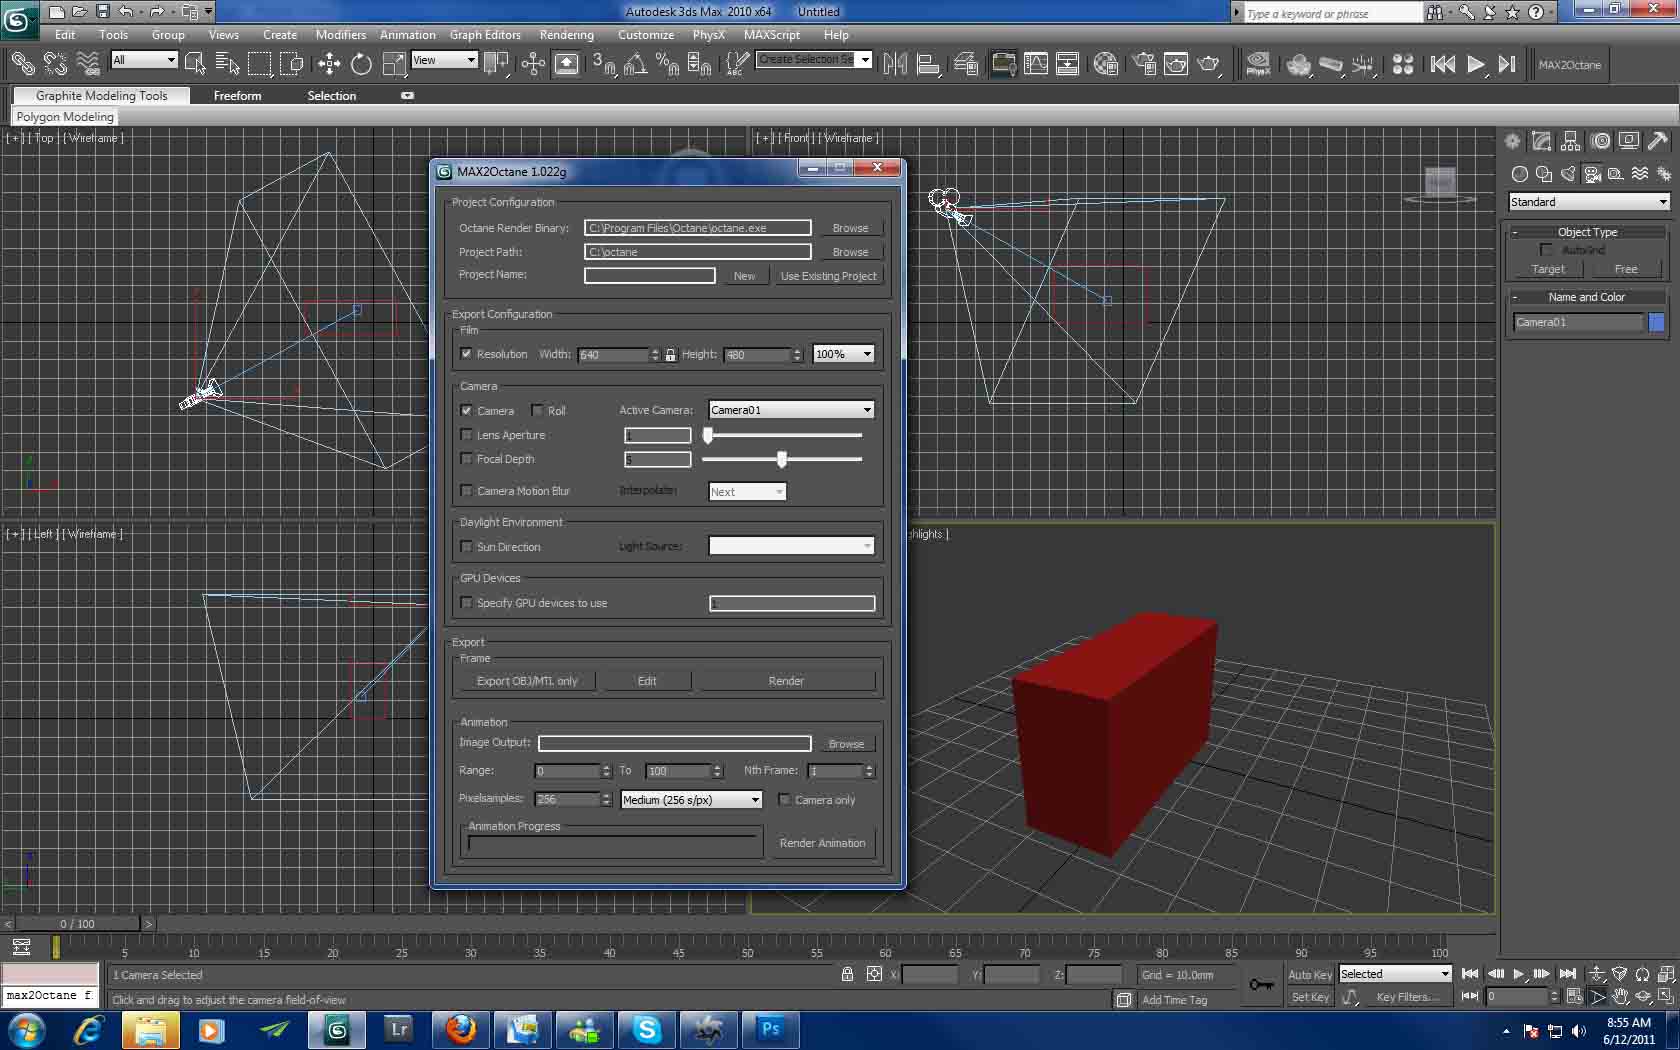Open the Medium (256 s/px) quality dropdown
The image size is (1680, 1050).
691,800
